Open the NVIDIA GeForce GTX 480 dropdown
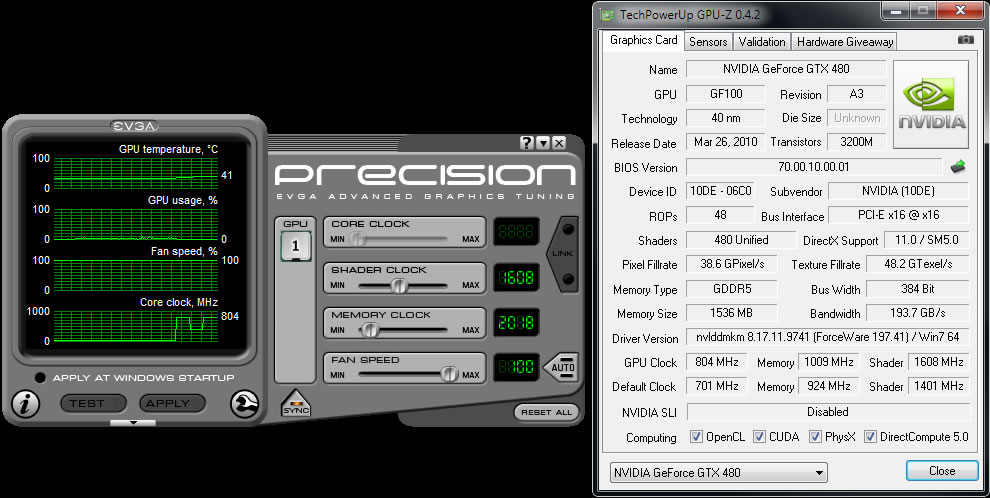The image size is (990, 498). [x=719, y=472]
